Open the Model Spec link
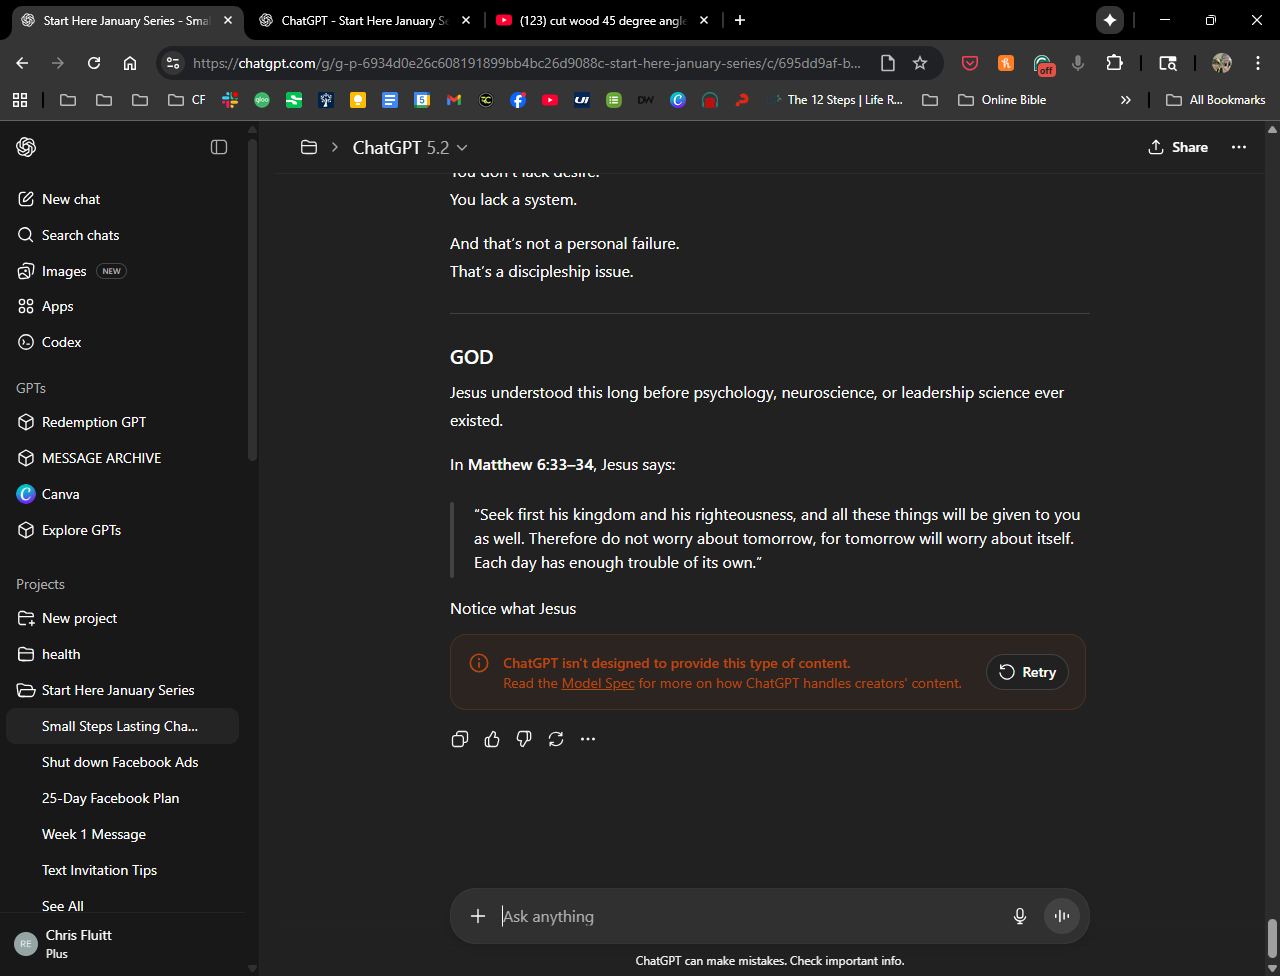This screenshot has height=976, width=1280. pyautogui.click(x=598, y=683)
